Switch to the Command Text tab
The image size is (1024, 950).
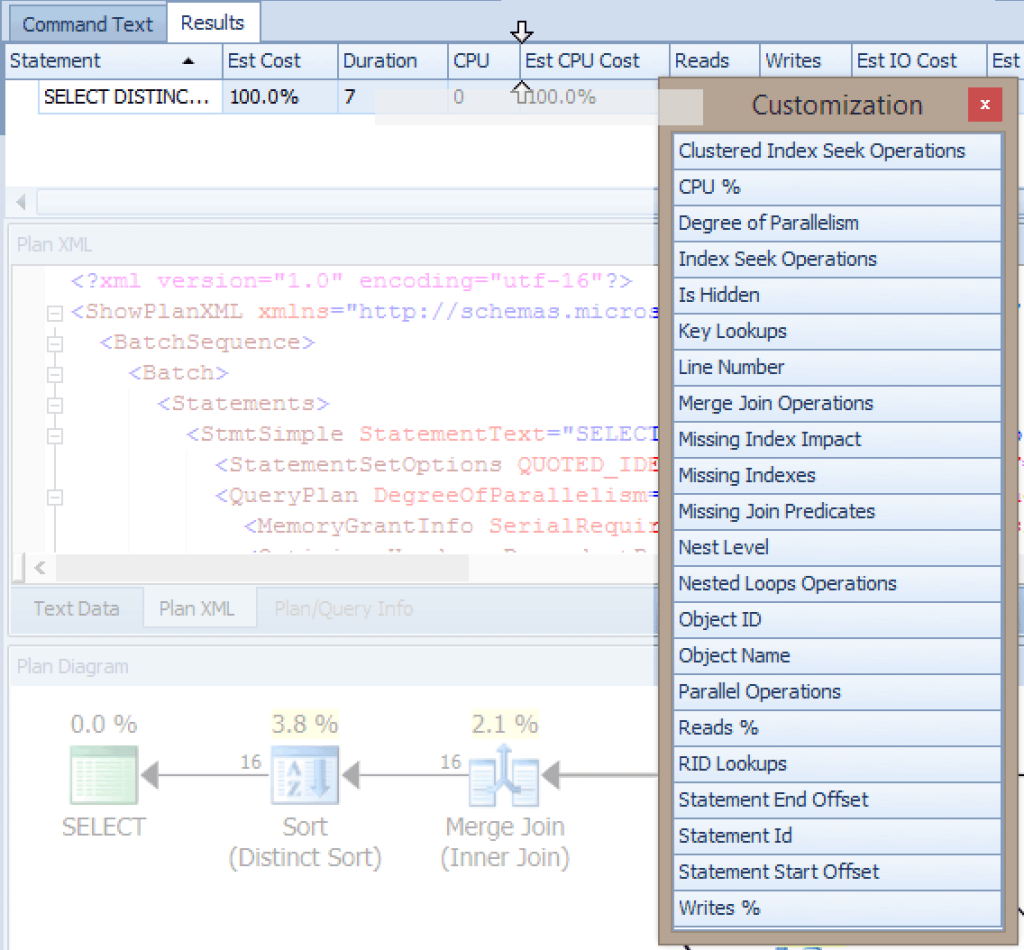tap(86, 23)
